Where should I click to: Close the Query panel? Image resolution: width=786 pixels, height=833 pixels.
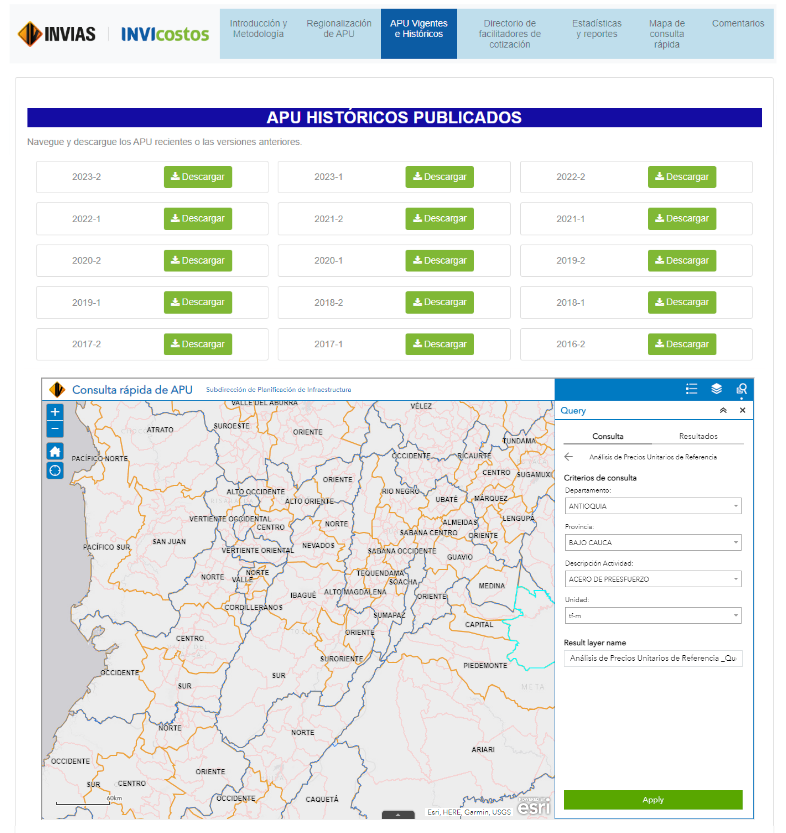[x=742, y=411]
